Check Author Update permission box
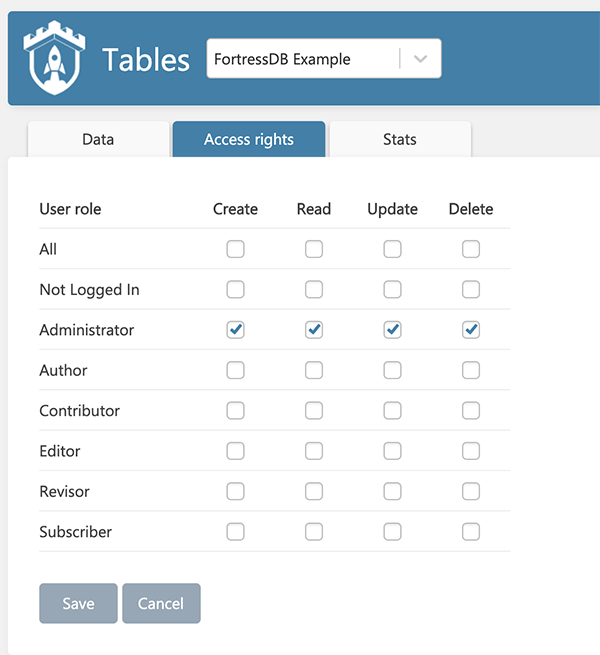Screen dimensions: 600x655 [x=392, y=370]
